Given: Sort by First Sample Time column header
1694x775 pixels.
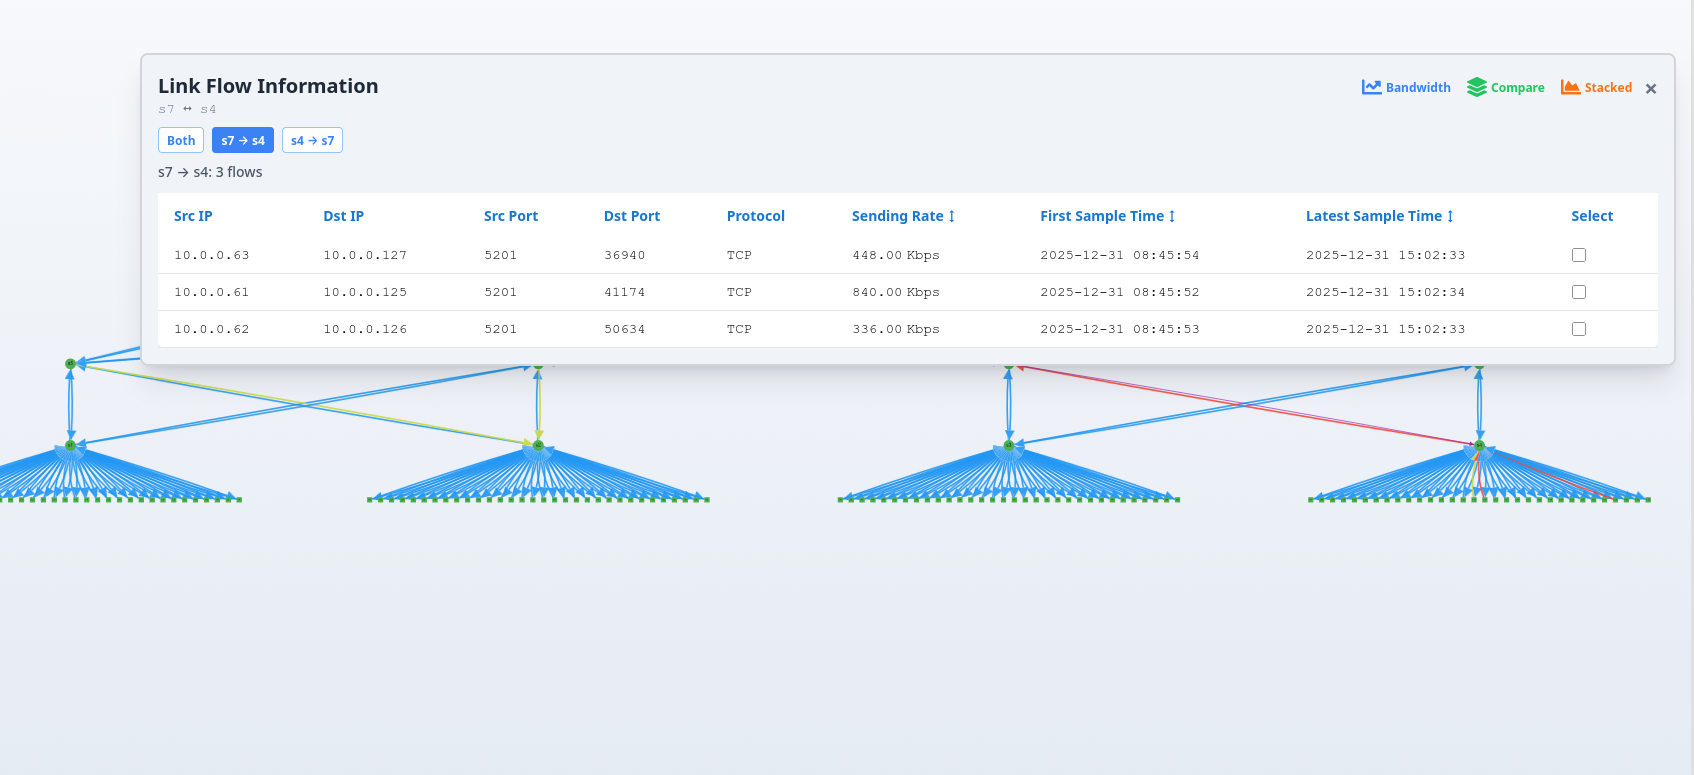Looking at the screenshot, I should pyautogui.click(x=1101, y=216).
